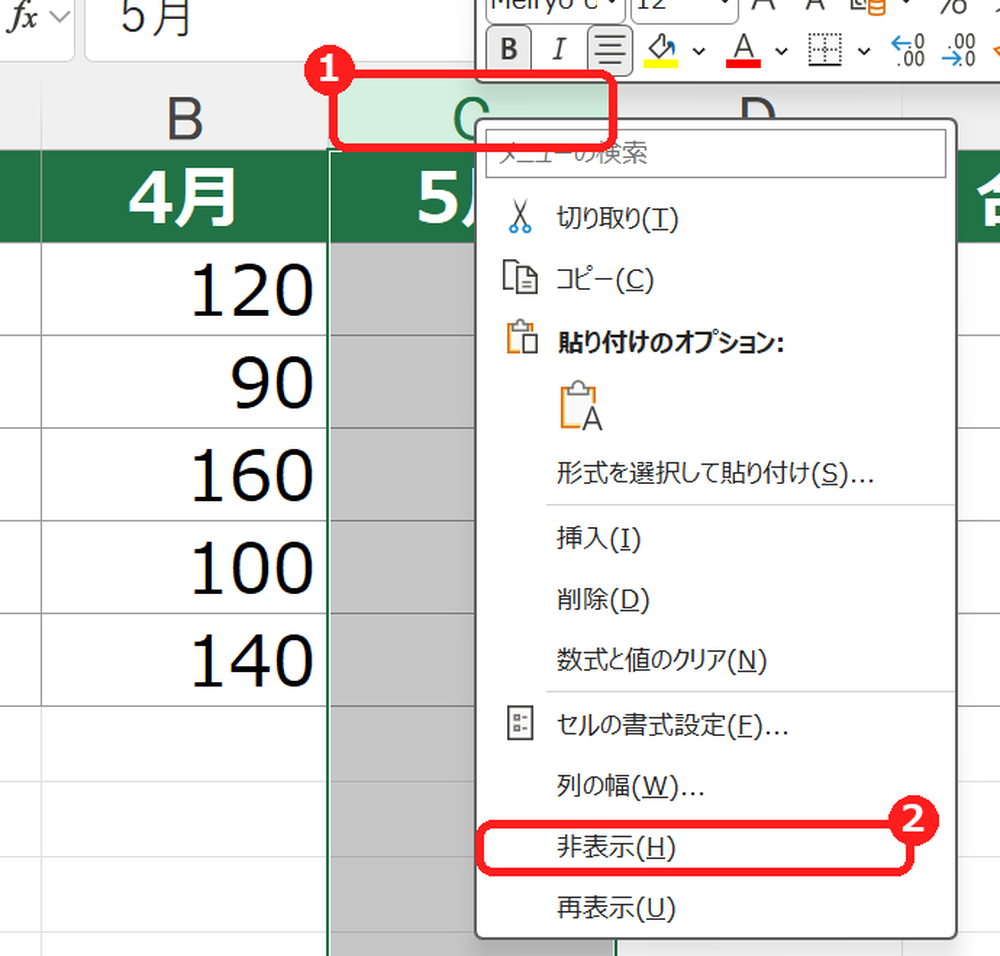Select the 4月 header cell
This screenshot has width=1000, height=956.
(x=184, y=196)
